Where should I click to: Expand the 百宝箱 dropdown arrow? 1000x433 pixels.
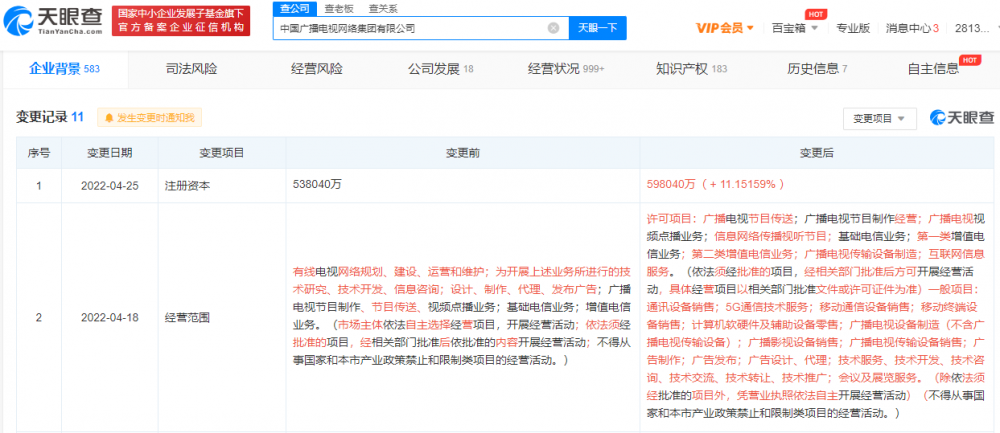coord(814,28)
